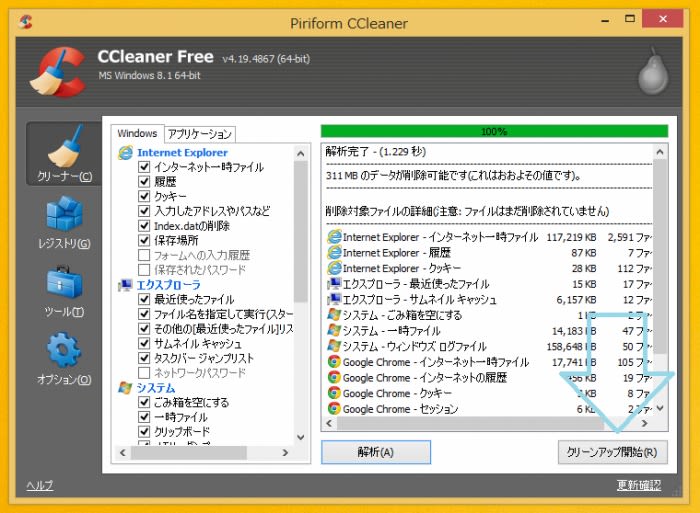Uncheck the インターネット一時ファイル checkbox
Image resolution: width=700 pixels, height=513 pixels.
144,167
